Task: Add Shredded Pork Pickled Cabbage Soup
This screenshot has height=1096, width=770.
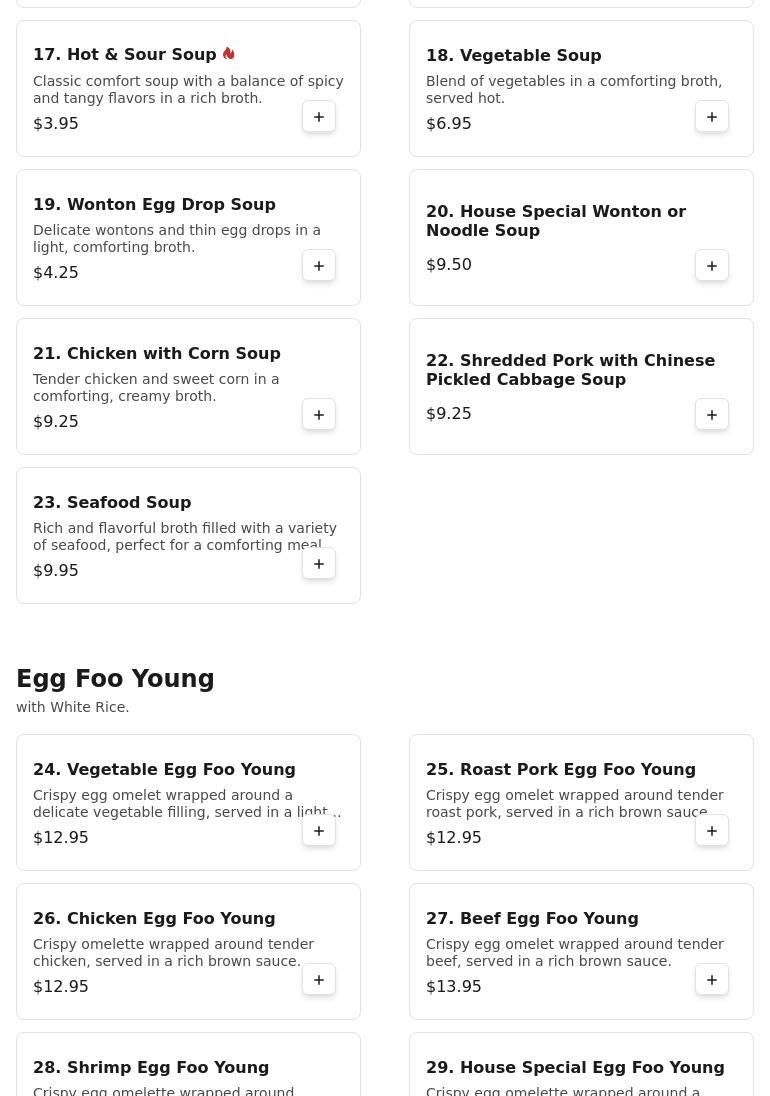Action: click(711, 414)
